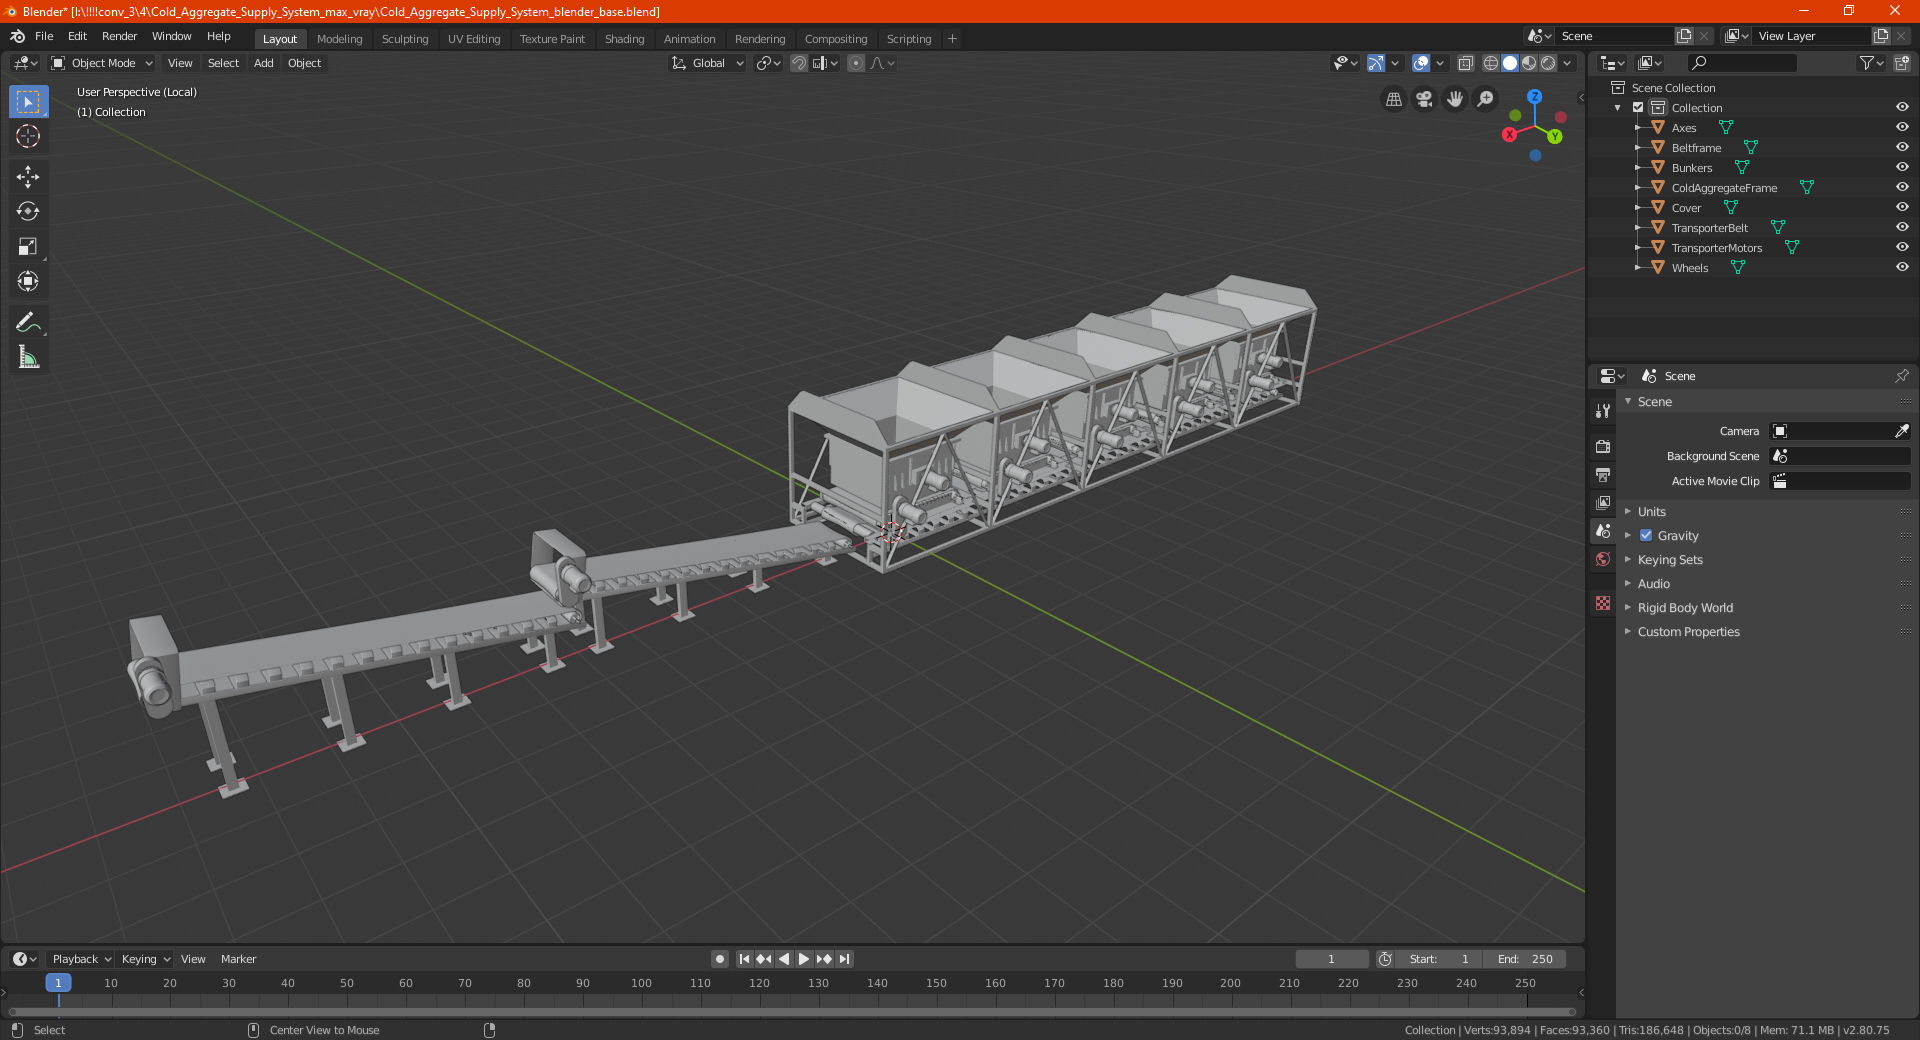The width and height of the screenshot is (1920, 1040).
Task: Switch to wireframe viewport shading
Action: pos(1491,63)
